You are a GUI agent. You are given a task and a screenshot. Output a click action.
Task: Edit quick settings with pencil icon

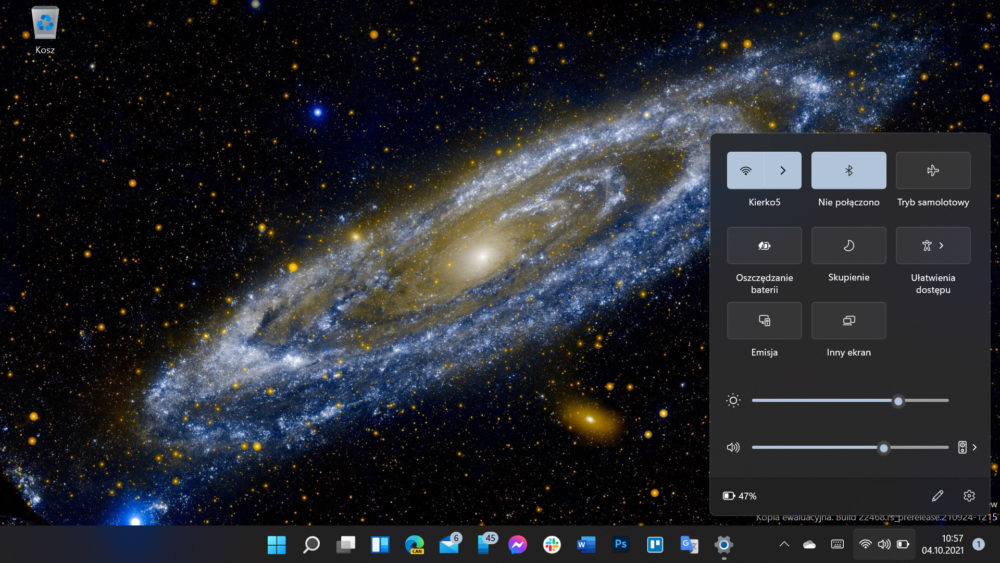click(x=937, y=496)
